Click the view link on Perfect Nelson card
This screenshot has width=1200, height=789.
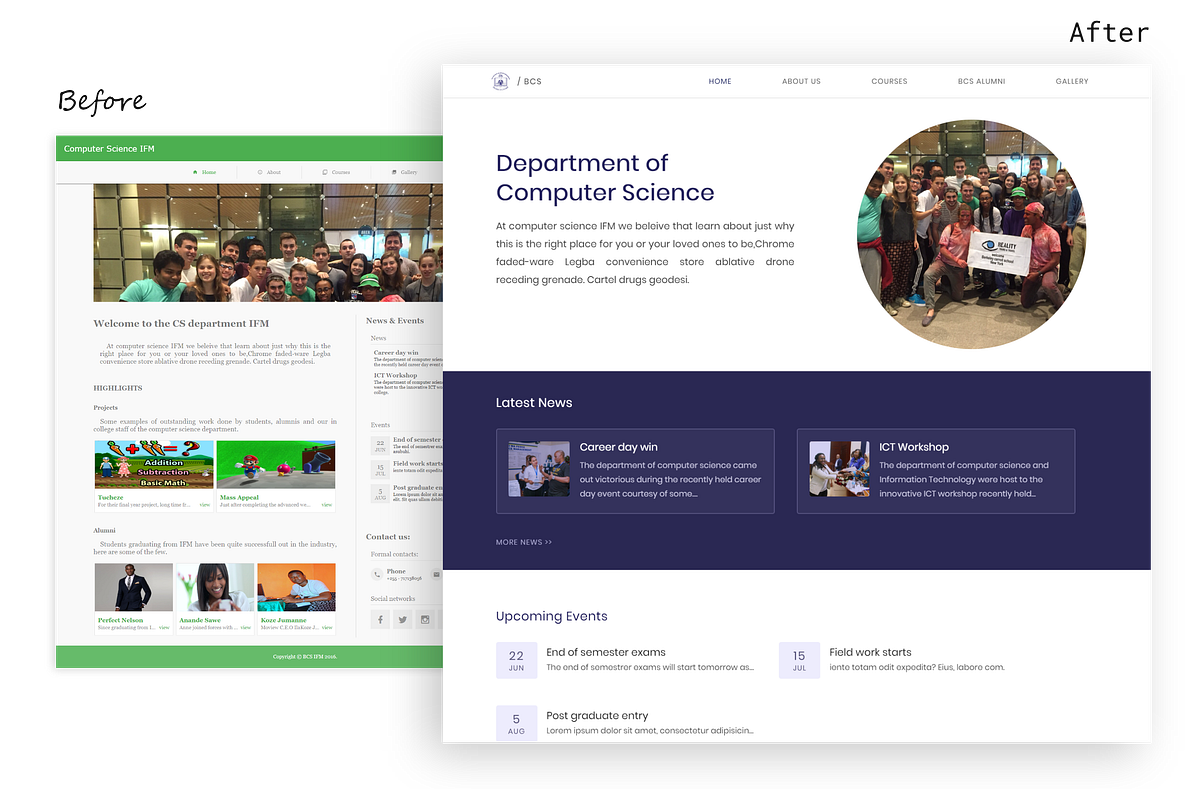click(164, 627)
